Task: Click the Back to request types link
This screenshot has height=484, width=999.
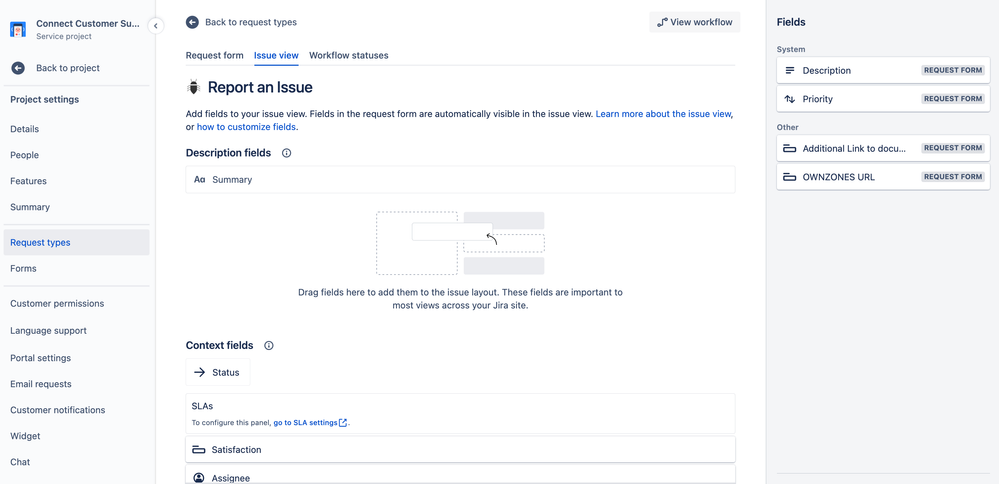Action: click(x=251, y=22)
